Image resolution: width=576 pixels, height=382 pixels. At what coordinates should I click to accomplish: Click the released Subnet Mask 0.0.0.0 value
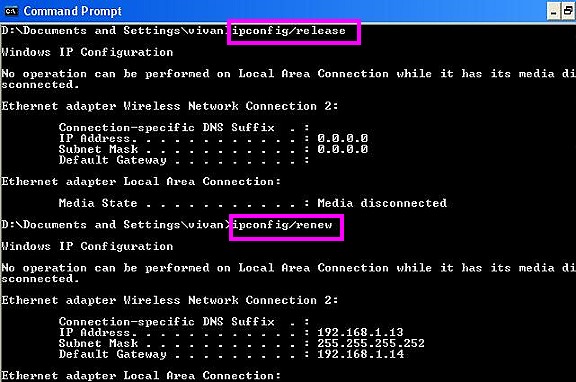[x=342, y=149]
